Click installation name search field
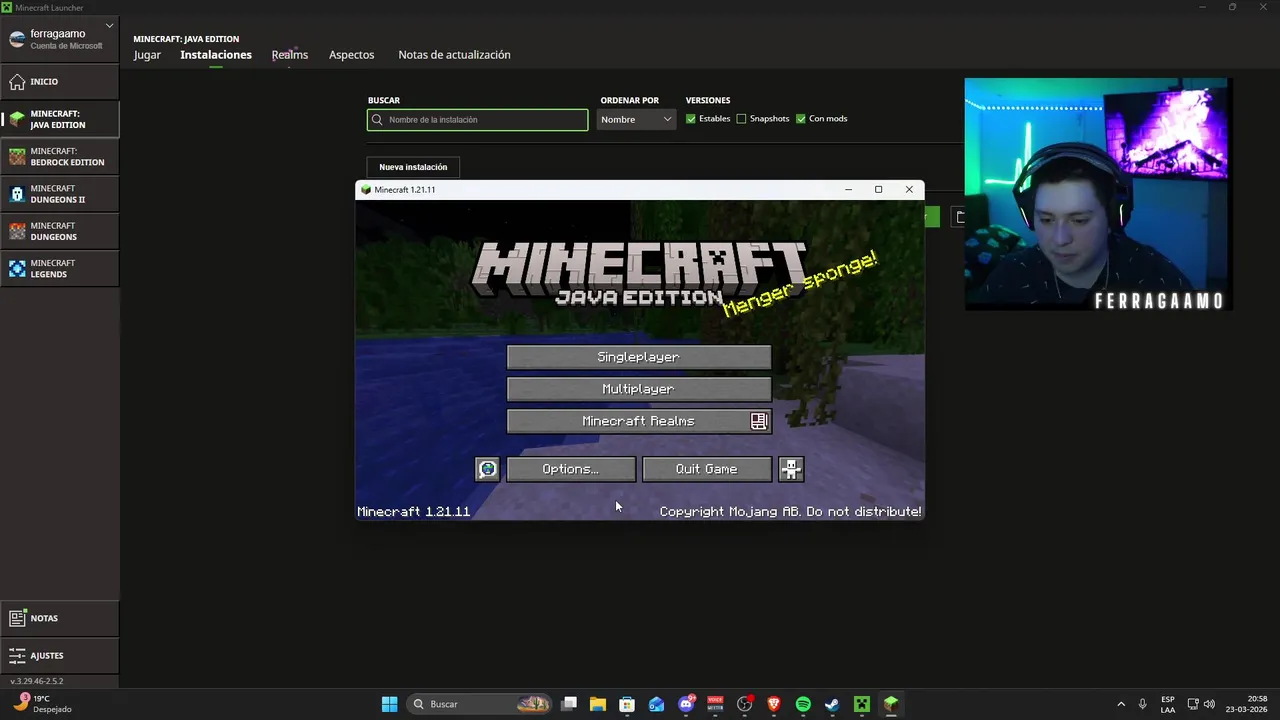 (478, 120)
